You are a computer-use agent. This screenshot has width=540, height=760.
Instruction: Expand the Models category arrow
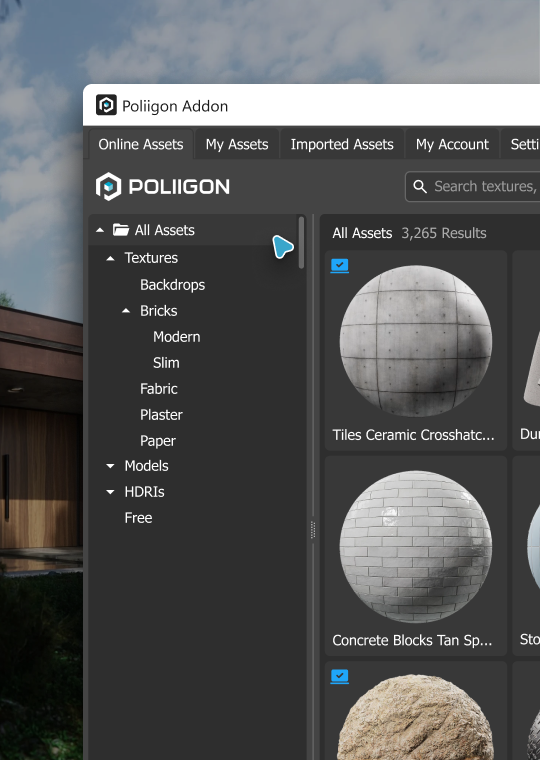coord(111,466)
